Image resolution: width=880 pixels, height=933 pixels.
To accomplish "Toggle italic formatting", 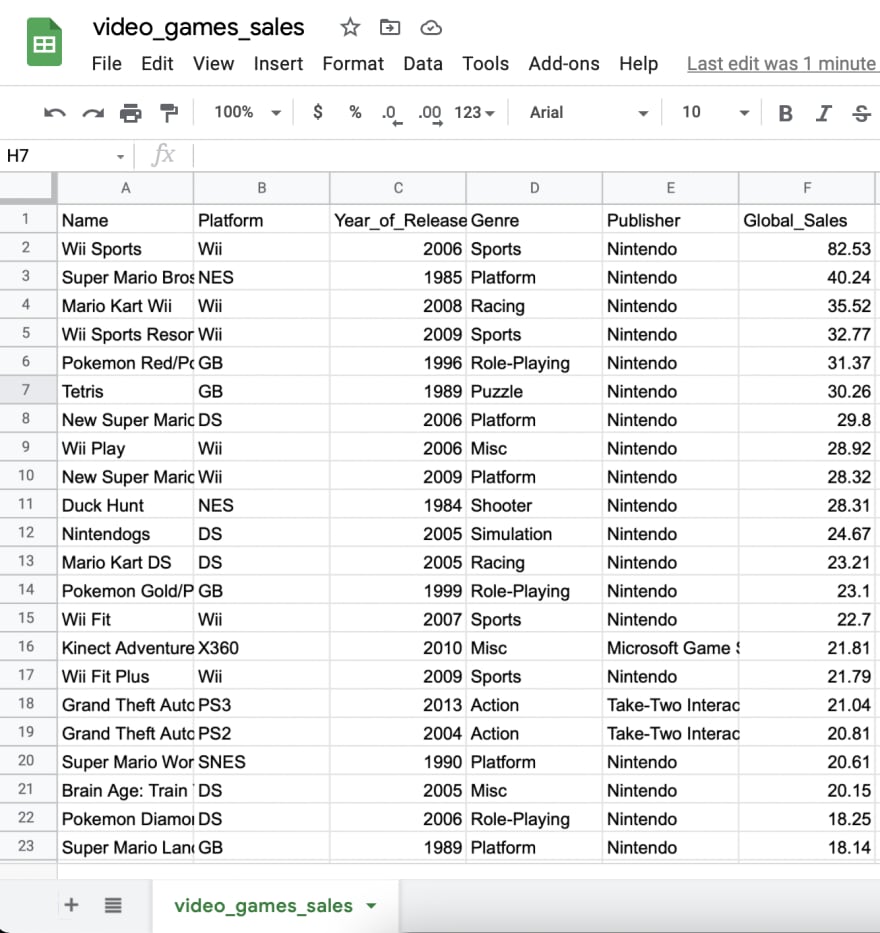I will pyautogui.click(x=823, y=113).
